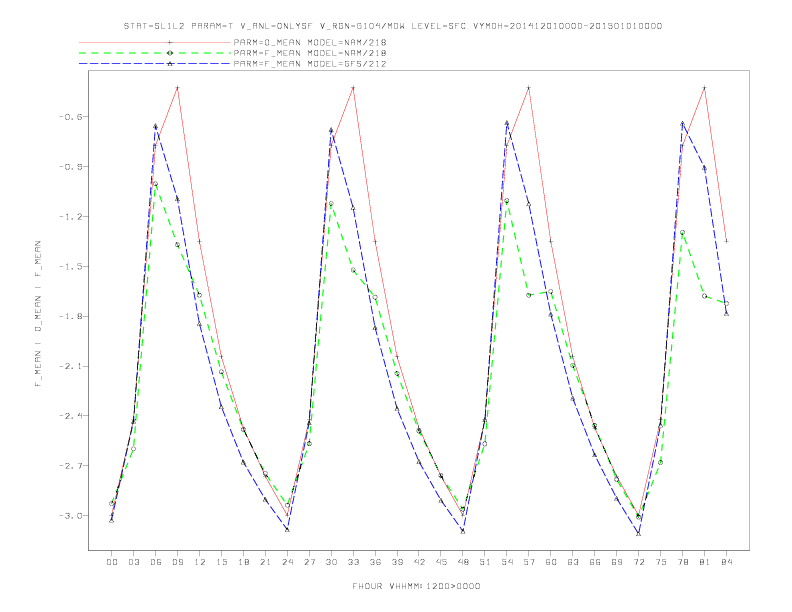The width and height of the screenshot is (792, 612).
Task: Click x-axis forecast hour label 54
Action: (507, 562)
